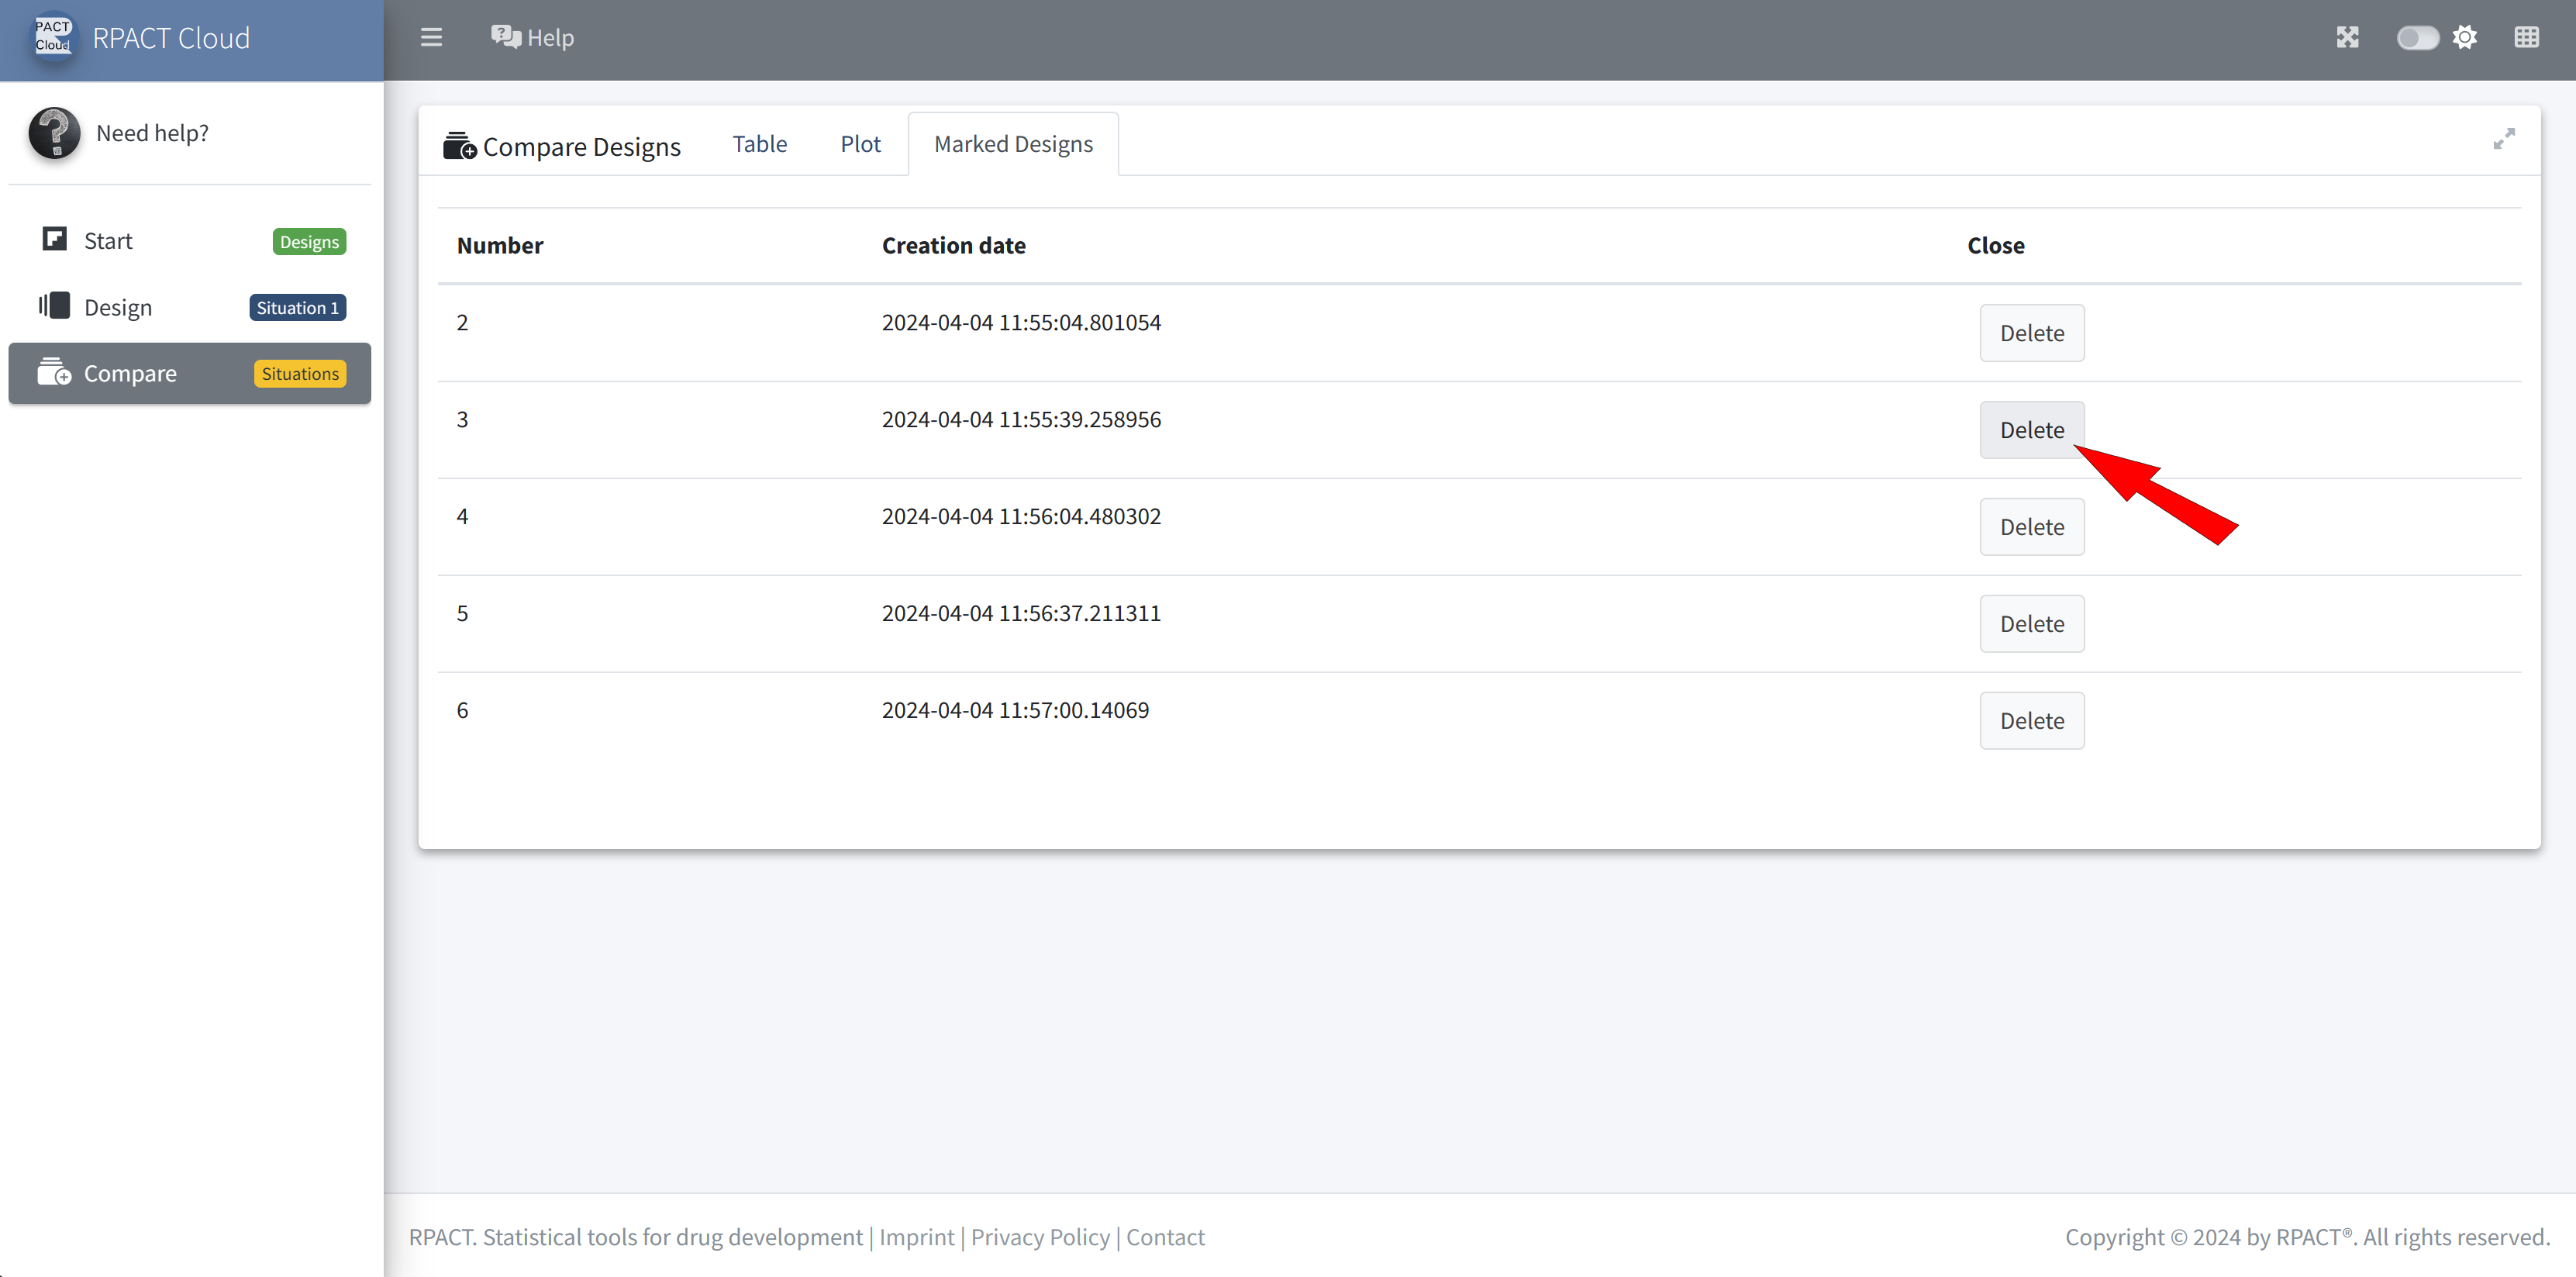Screen dimensions: 2576x1277
Task: Switch to the Table tab
Action: coord(759,144)
